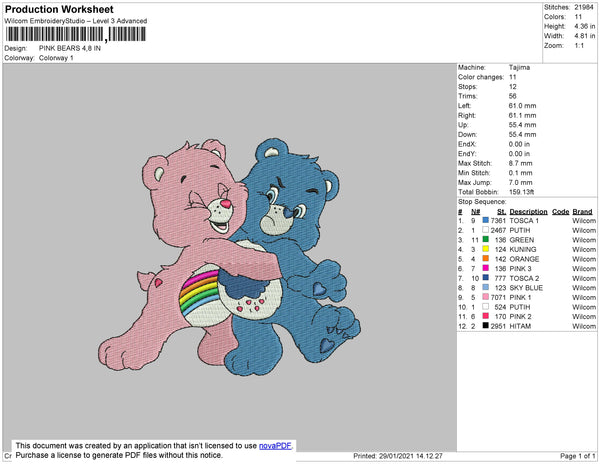The image size is (600, 464).
Task: Click the HITAM black color swatch
Action: [486, 326]
